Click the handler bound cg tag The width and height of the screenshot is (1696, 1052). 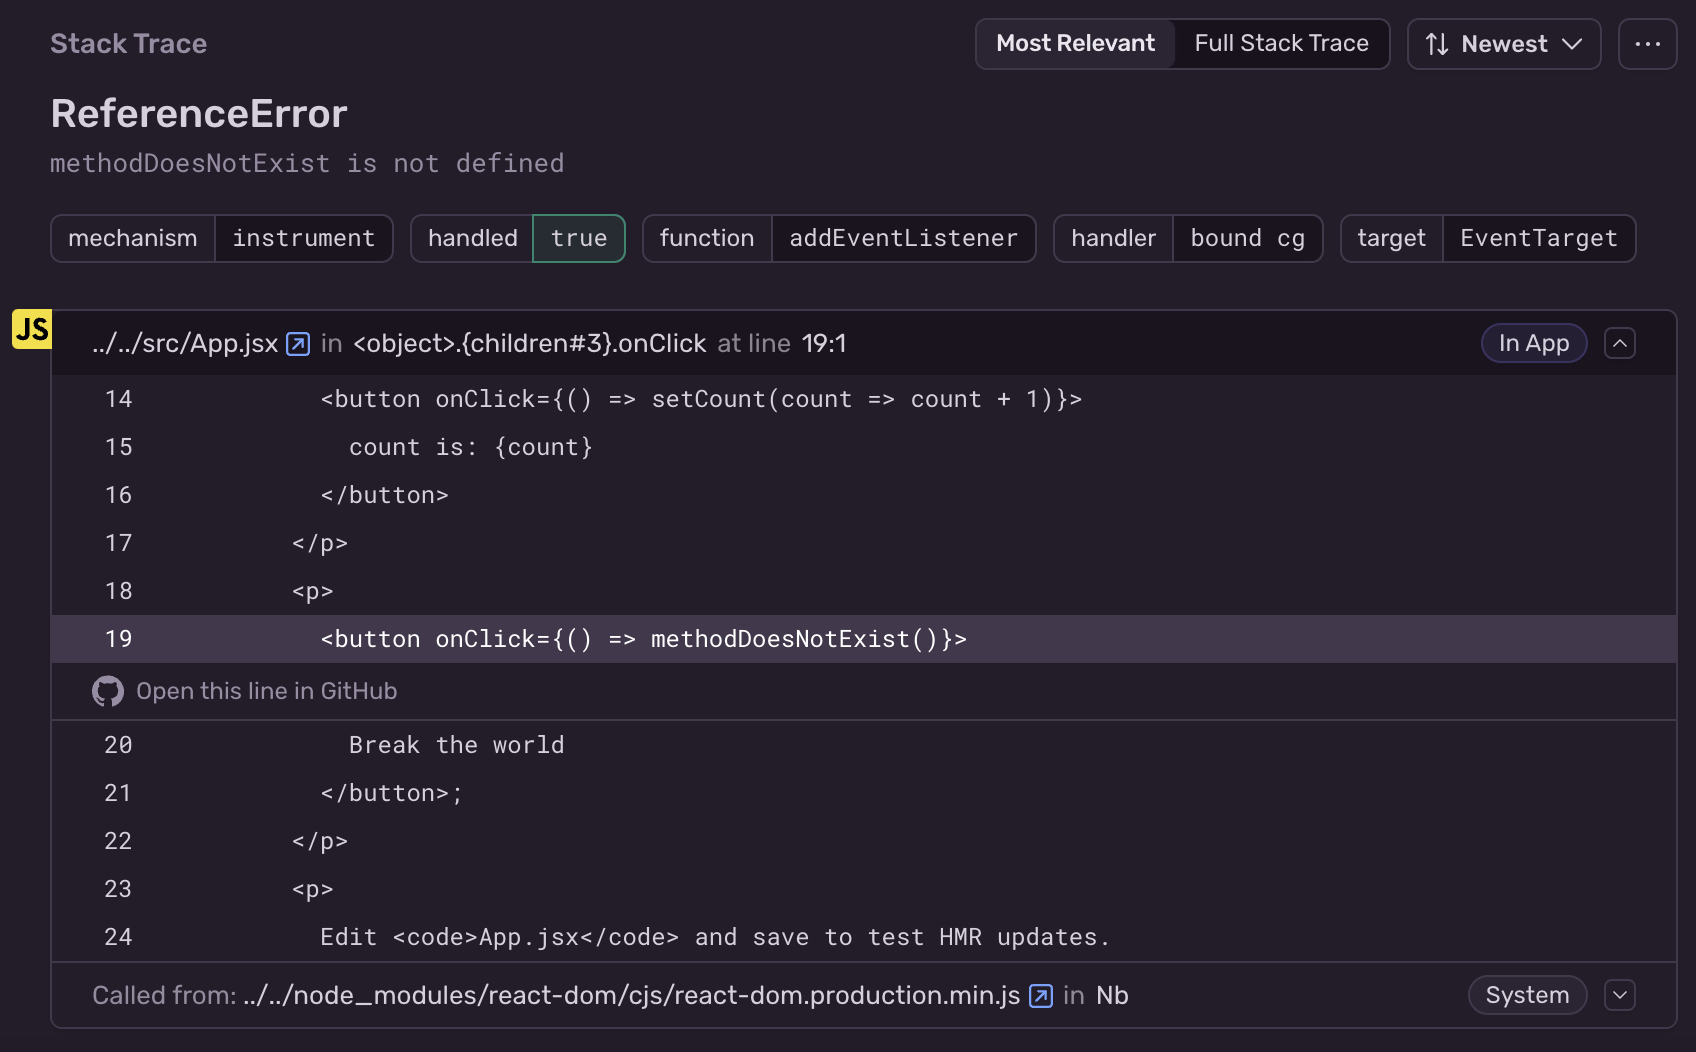pyautogui.click(x=1188, y=238)
